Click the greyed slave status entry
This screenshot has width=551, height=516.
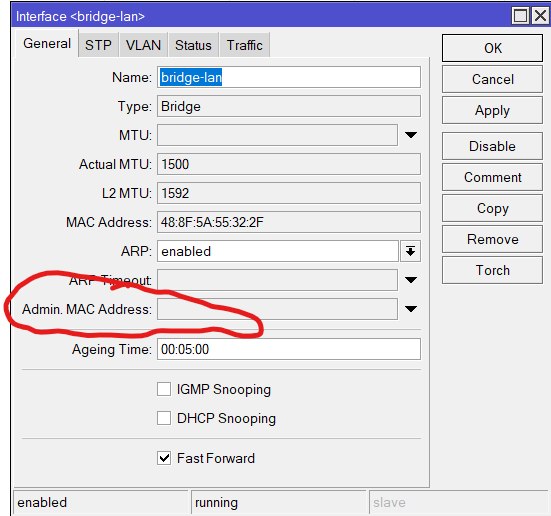click(x=458, y=503)
